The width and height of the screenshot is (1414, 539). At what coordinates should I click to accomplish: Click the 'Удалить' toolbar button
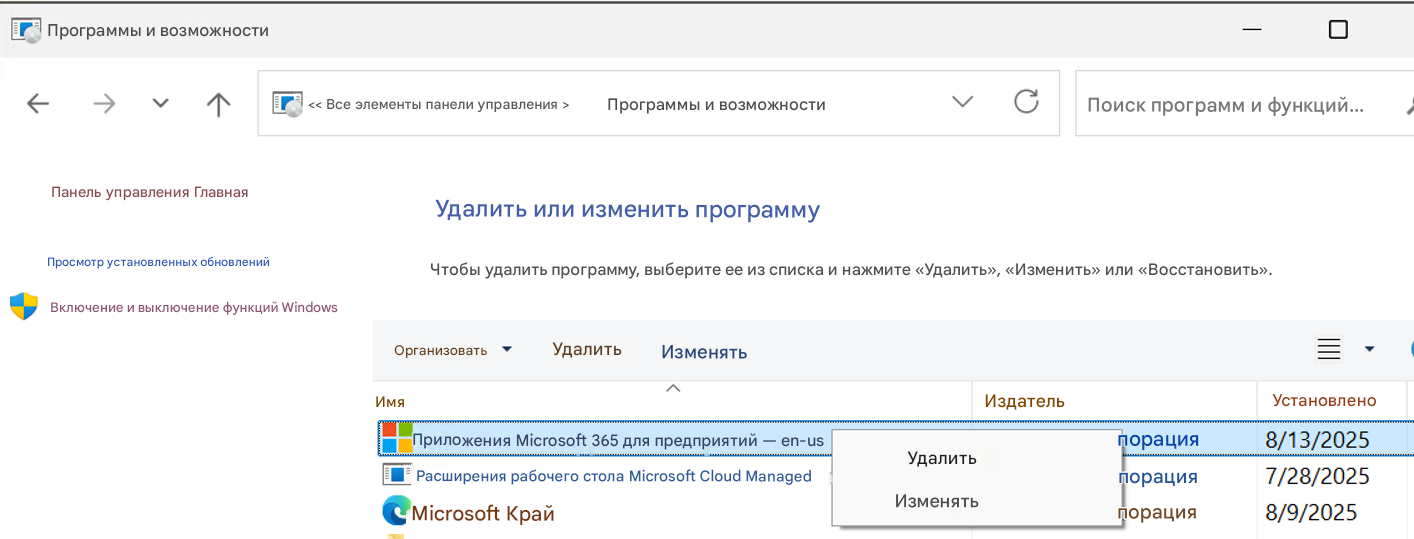point(587,349)
